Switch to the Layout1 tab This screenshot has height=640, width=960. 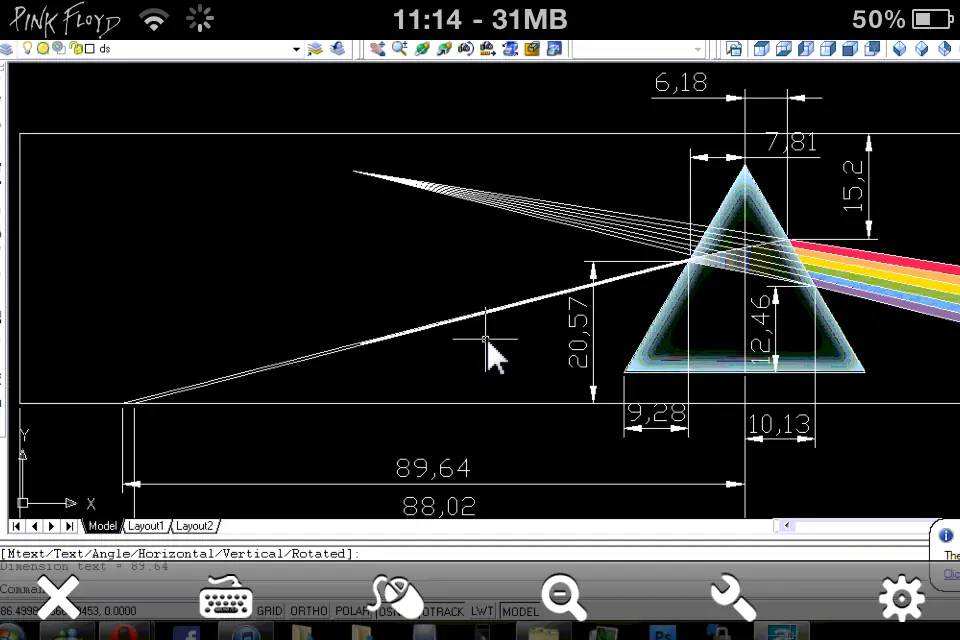pyautogui.click(x=146, y=526)
